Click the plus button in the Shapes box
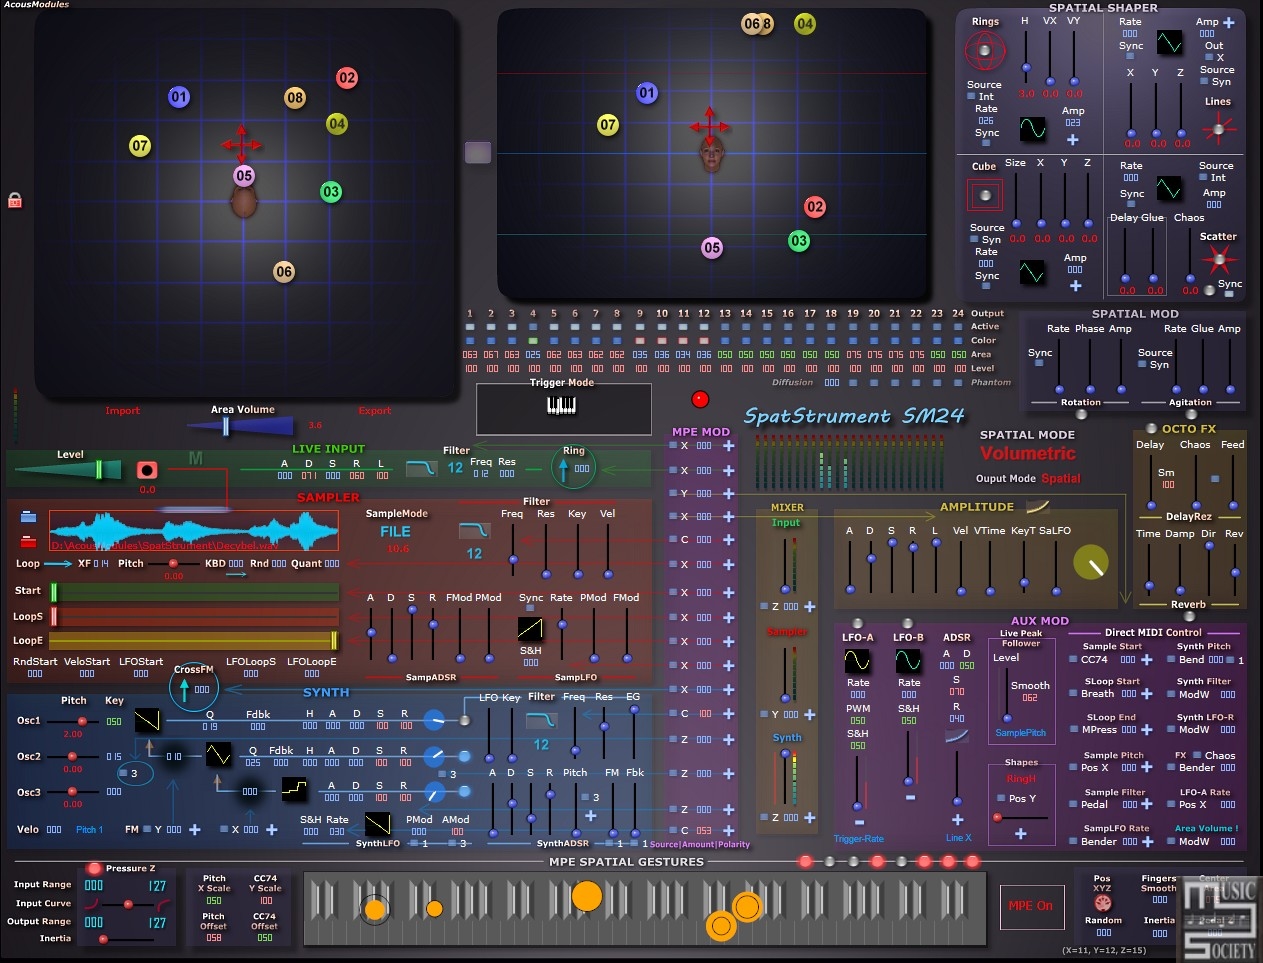The height and width of the screenshot is (963, 1263). (1021, 834)
